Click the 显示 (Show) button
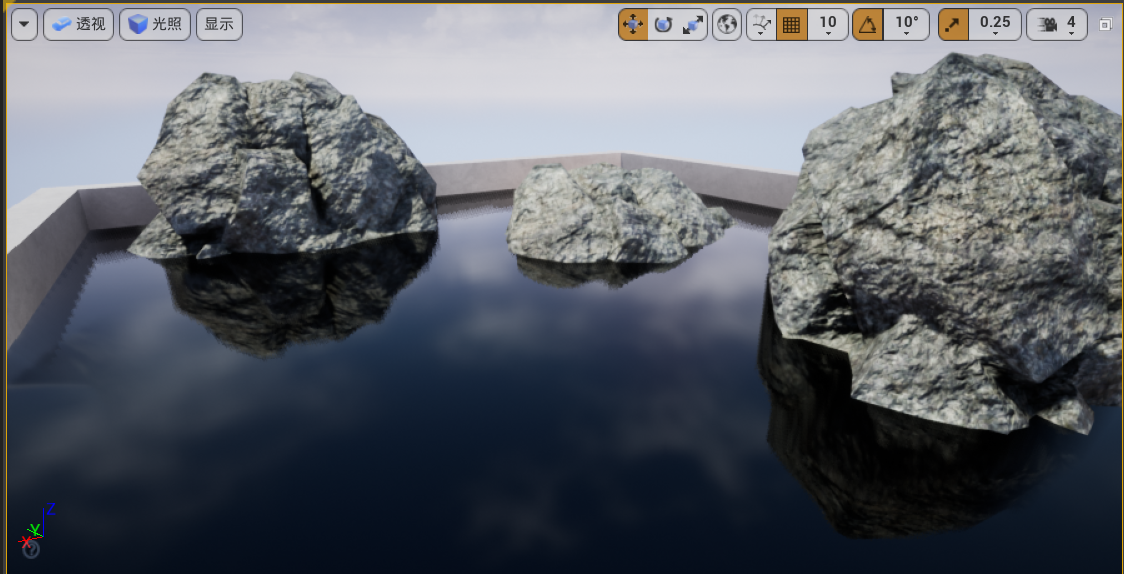Viewport: 1124px width, 574px height. click(x=219, y=24)
